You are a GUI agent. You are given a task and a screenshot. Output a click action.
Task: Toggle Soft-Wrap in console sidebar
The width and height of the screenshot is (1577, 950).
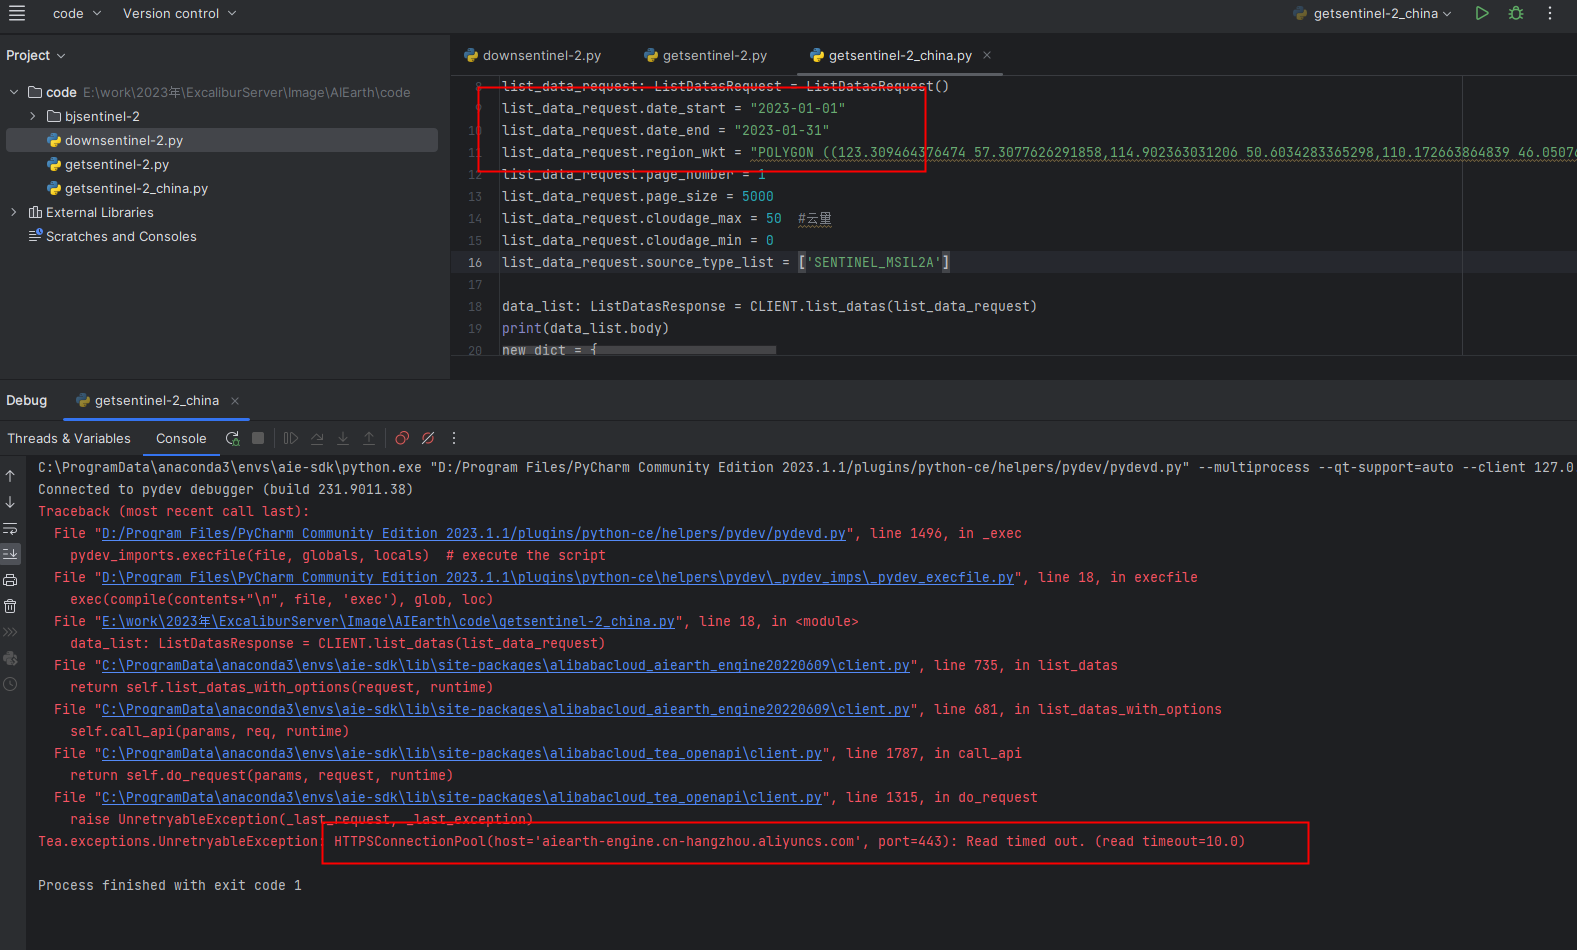(10, 528)
